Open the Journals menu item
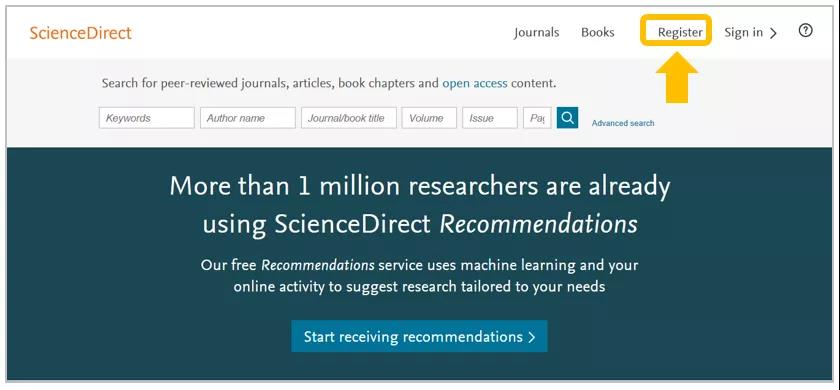 [536, 33]
